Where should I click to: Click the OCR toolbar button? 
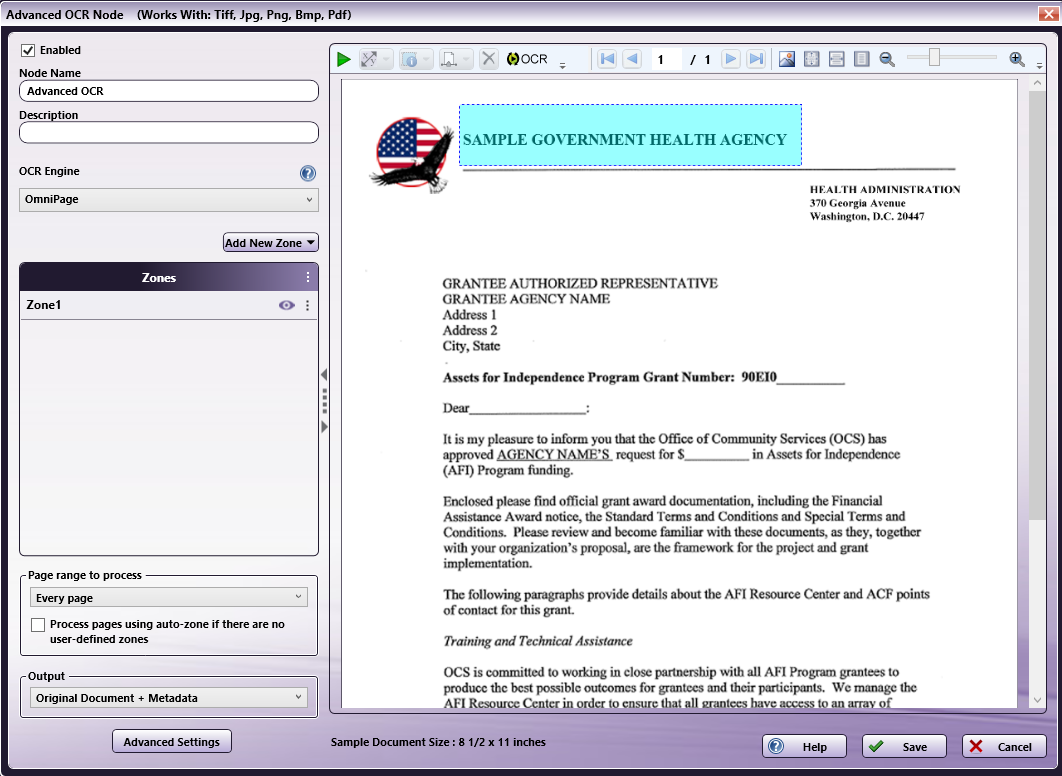[x=527, y=59]
